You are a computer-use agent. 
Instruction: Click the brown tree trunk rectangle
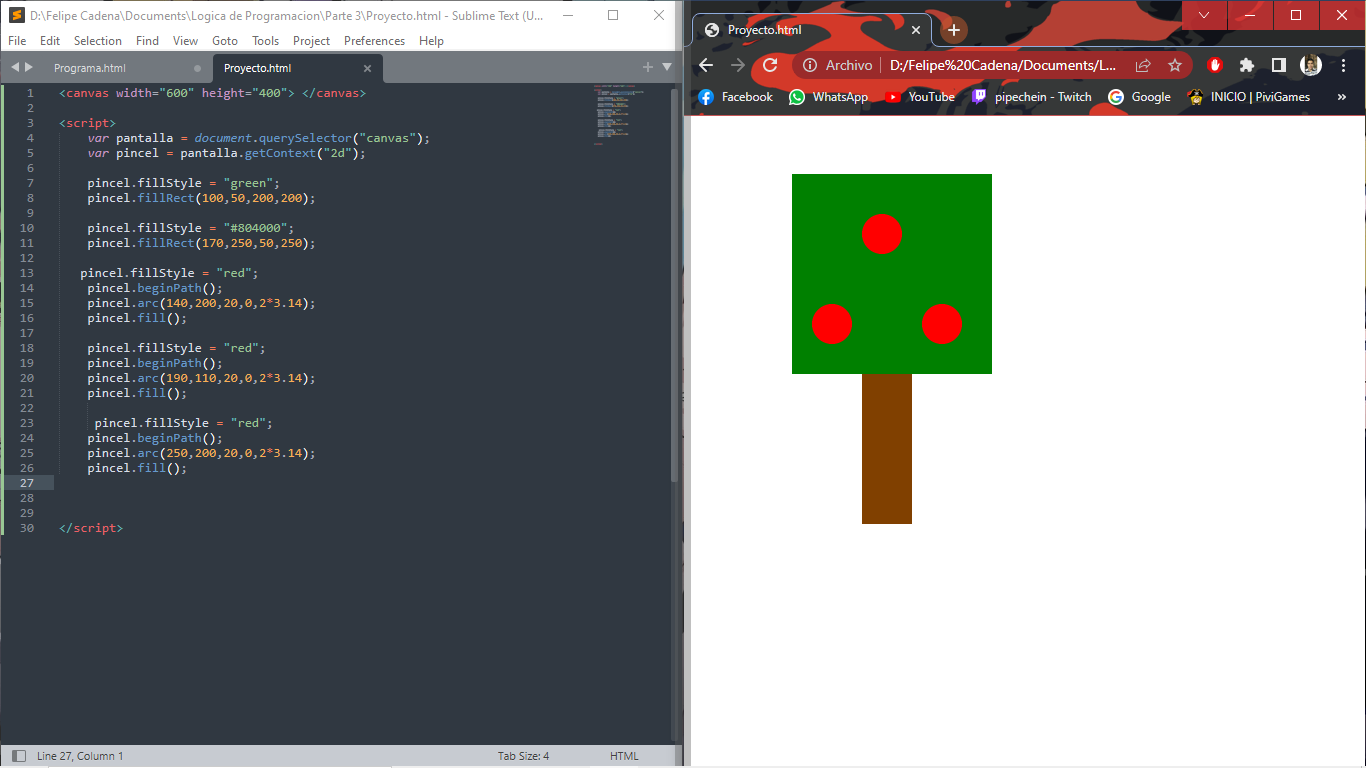pyautogui.click(x=887, y=449)
